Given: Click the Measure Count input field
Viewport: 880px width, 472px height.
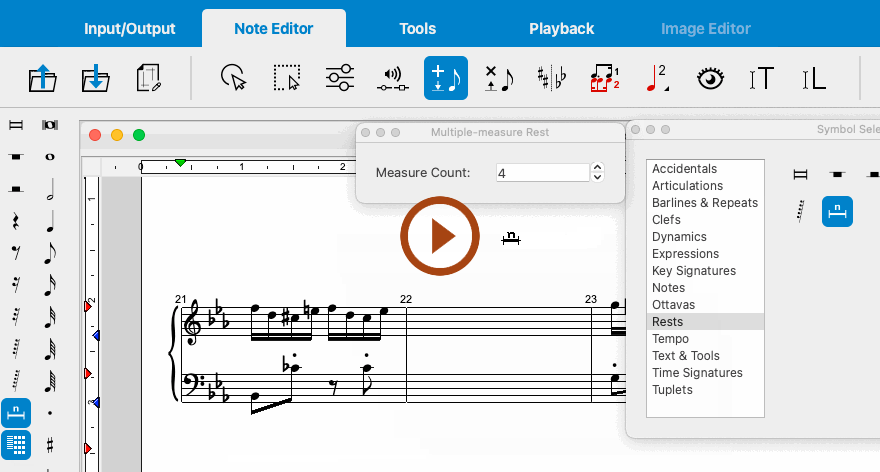Looking at the screenshot, I should (x=542, y=173).
